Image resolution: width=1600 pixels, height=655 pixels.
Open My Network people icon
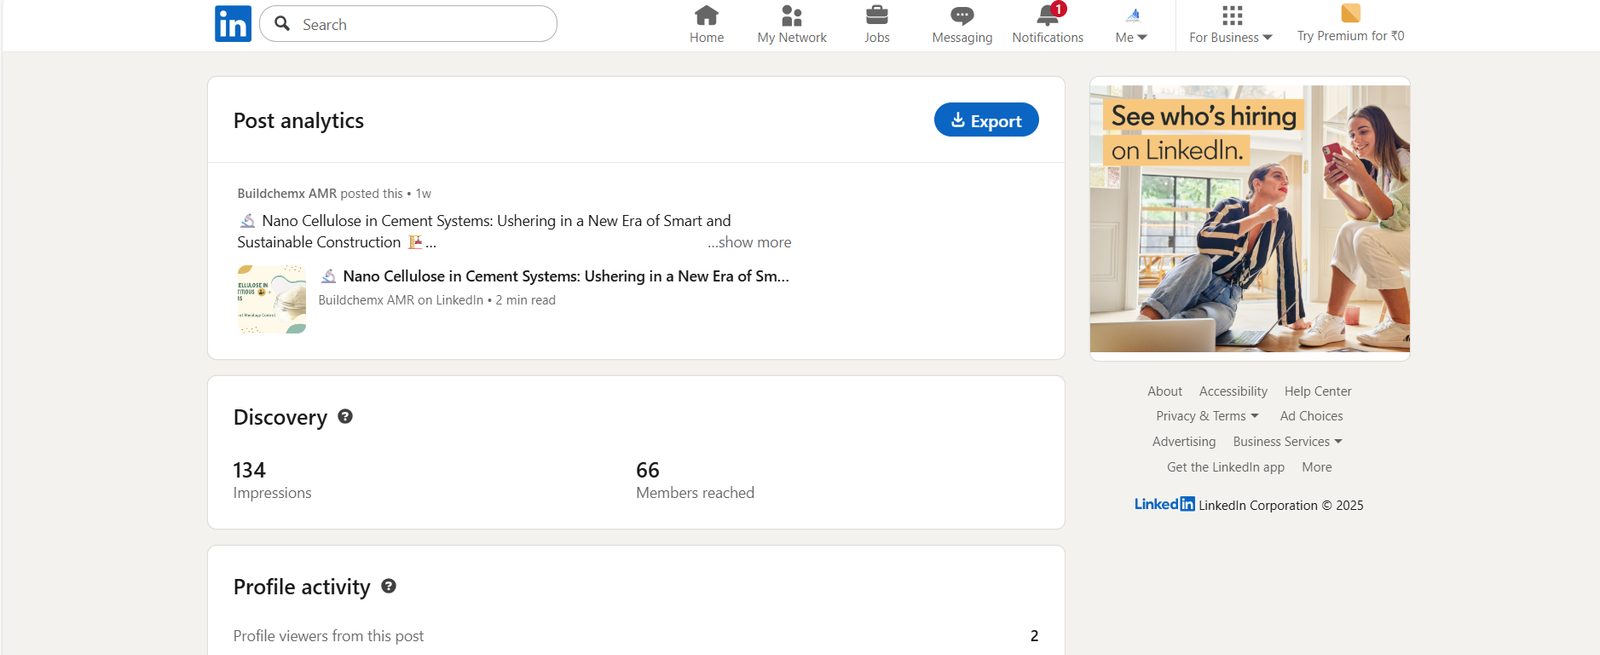point(792,15)
